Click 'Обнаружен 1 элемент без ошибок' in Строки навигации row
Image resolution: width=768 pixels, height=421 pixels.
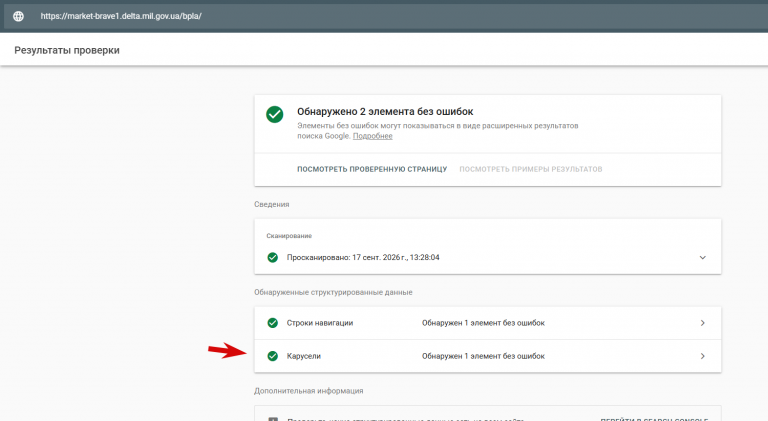(x=483, y=323)
